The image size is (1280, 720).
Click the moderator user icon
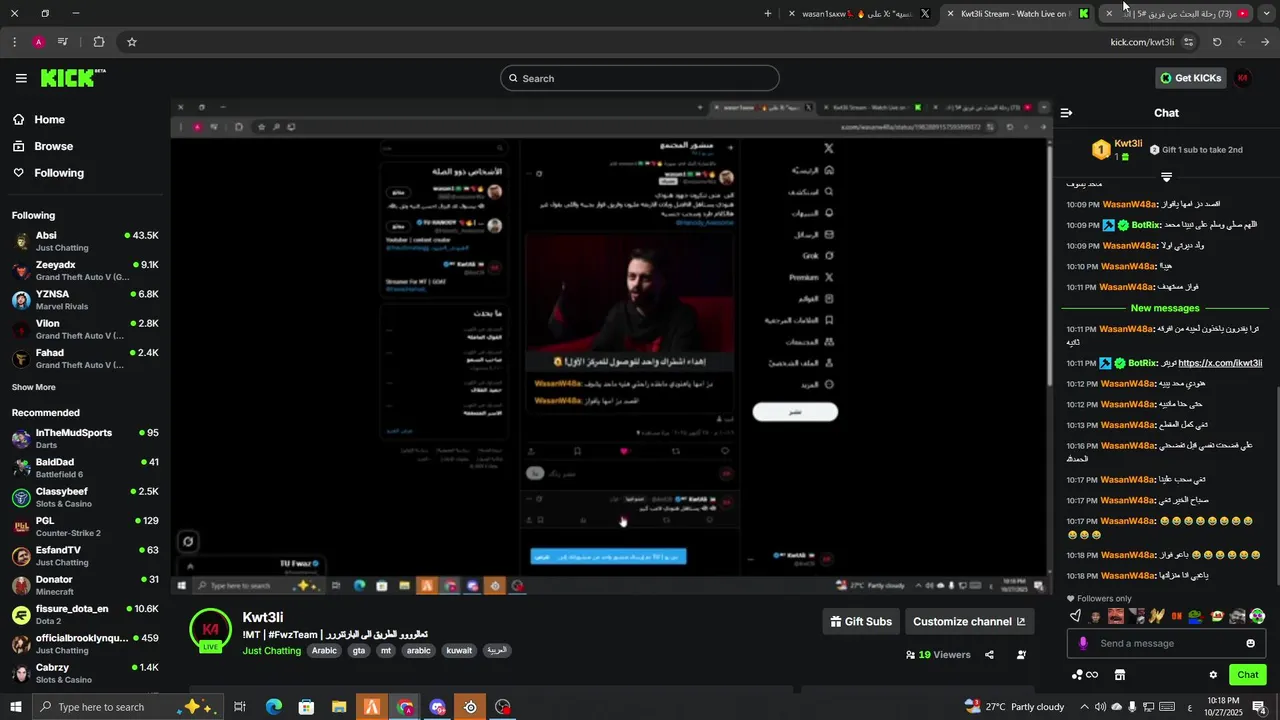tap(1021, 655)
